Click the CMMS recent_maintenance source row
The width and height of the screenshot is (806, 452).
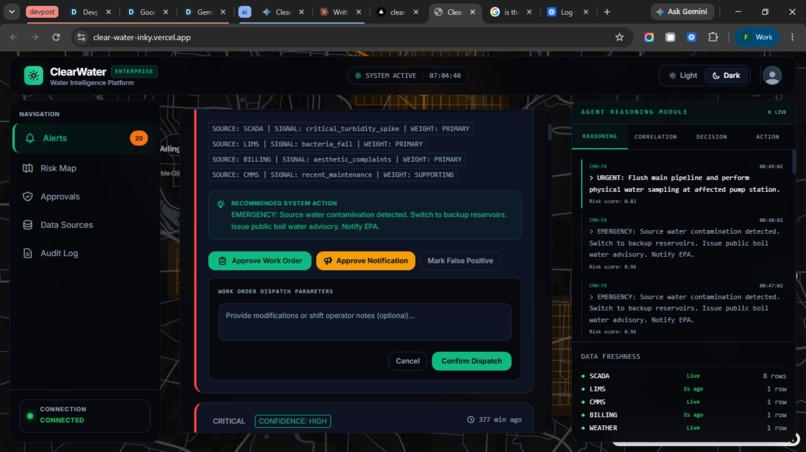click(x=333, y=175)
